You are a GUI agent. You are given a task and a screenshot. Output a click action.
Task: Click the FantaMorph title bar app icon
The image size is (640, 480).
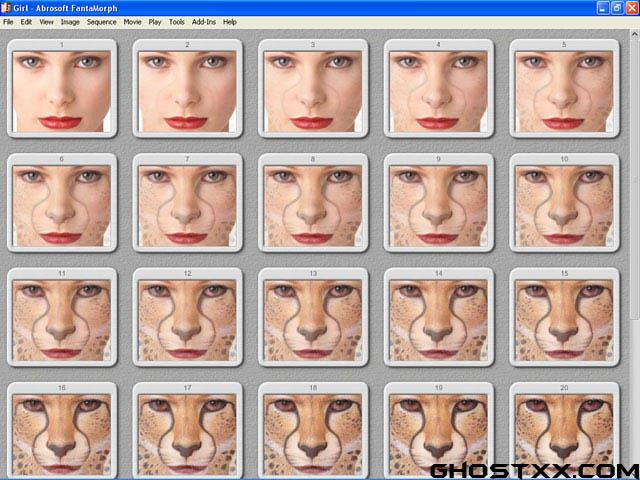(6, 8)
